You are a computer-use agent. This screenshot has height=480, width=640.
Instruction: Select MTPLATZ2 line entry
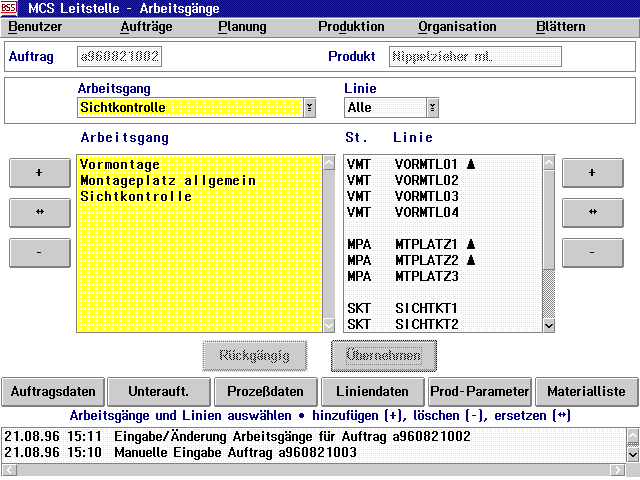pyautogui.click(x=426, y=260)
